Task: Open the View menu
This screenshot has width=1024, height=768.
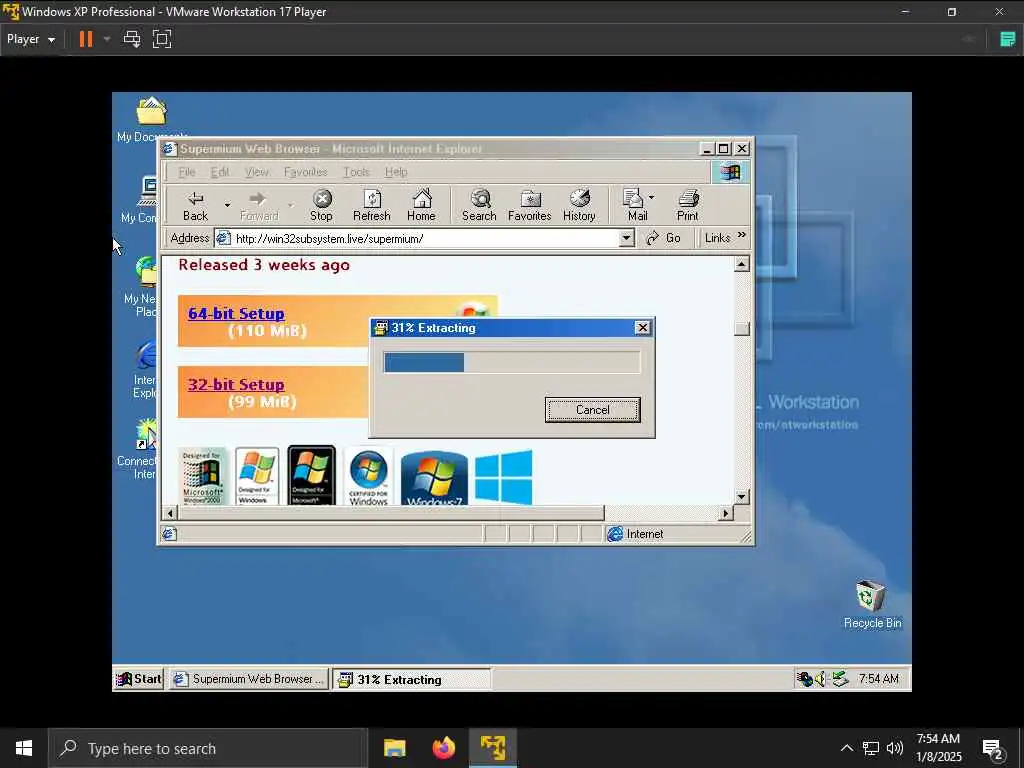Action: pyautogui.click(x=257, y=172)
